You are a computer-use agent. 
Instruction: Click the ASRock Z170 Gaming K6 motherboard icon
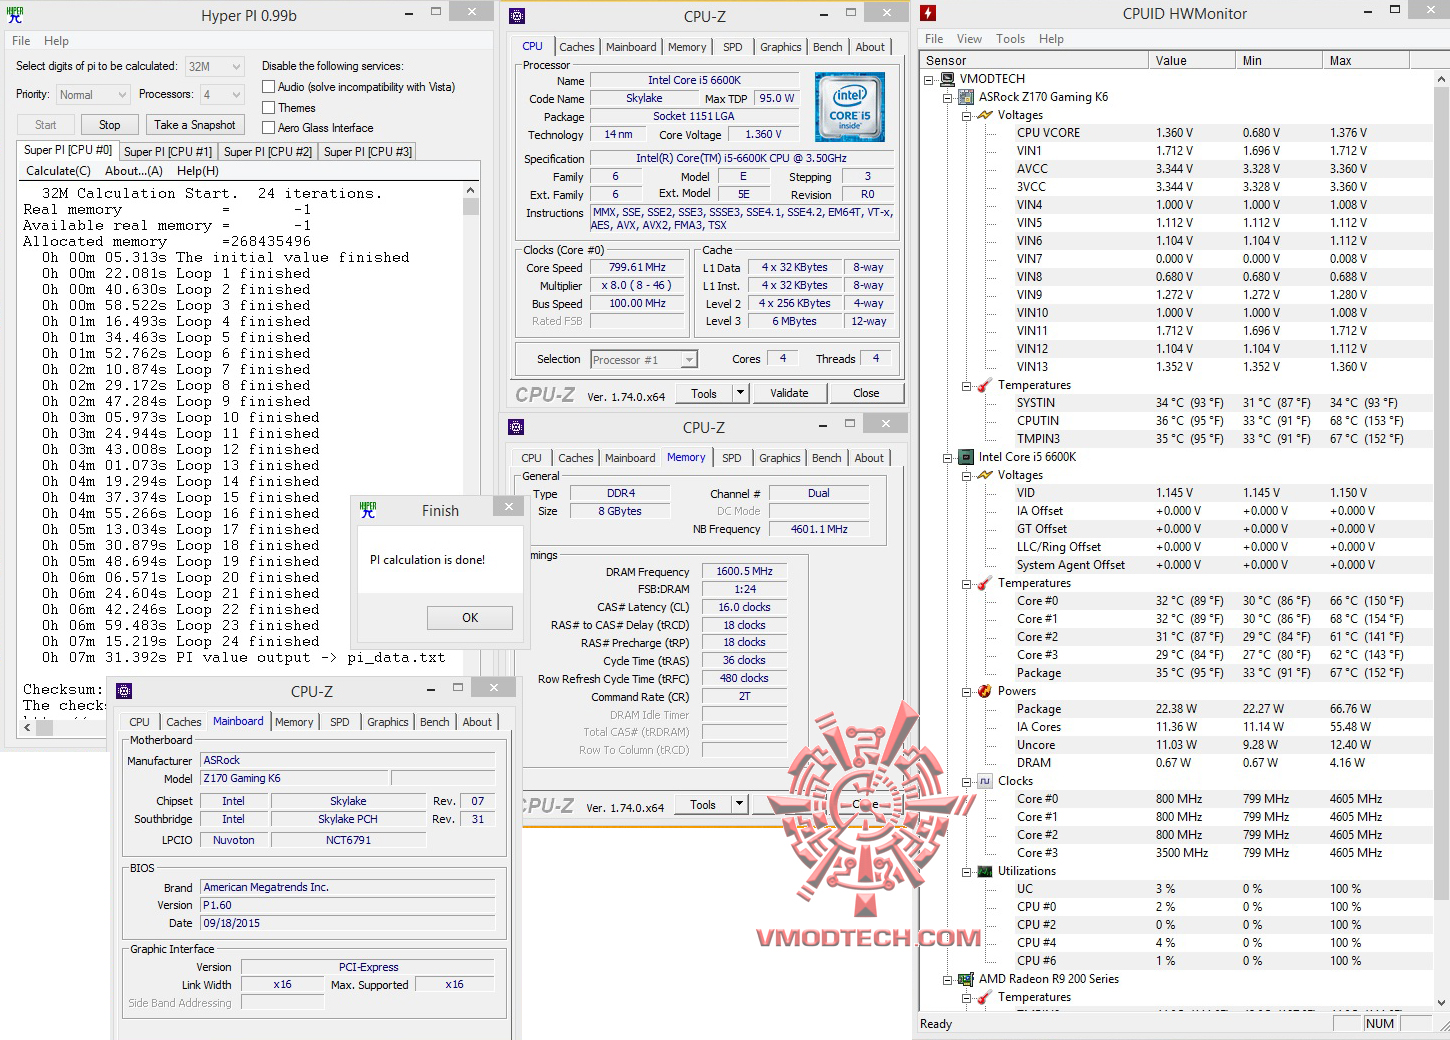(x=966, y=97)
